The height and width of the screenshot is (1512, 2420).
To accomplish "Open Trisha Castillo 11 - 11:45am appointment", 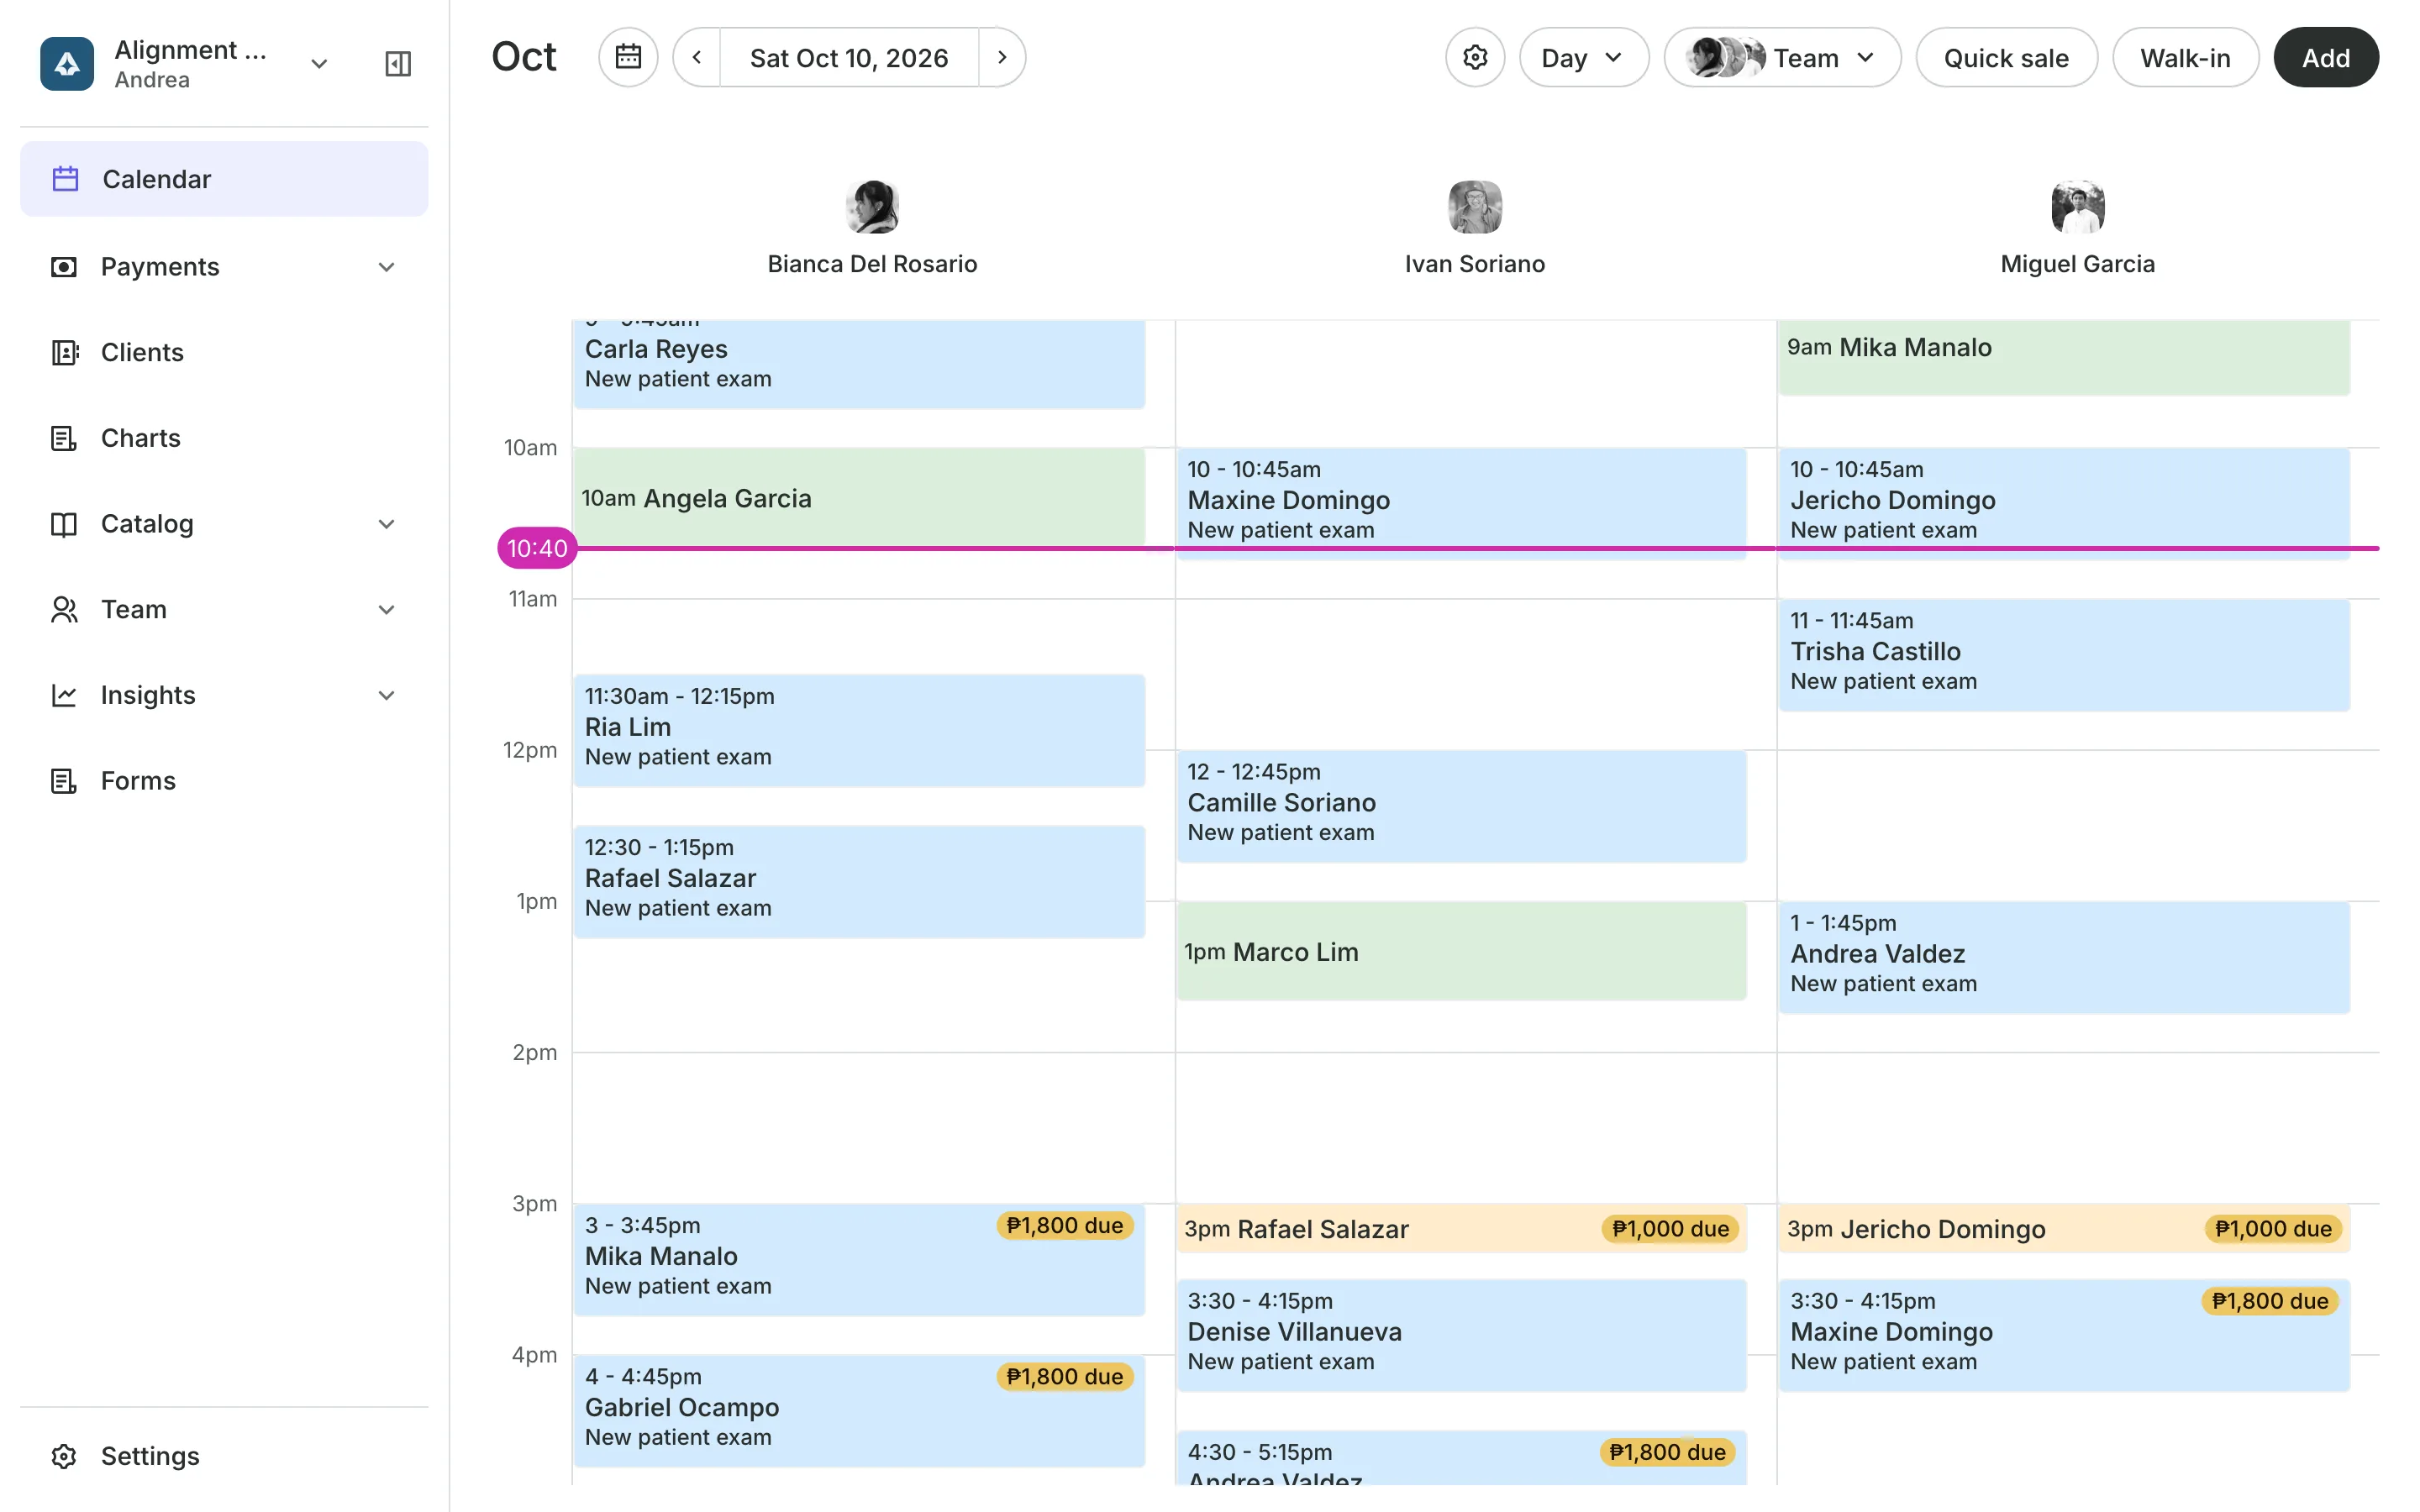I will tap(2064, 655).
